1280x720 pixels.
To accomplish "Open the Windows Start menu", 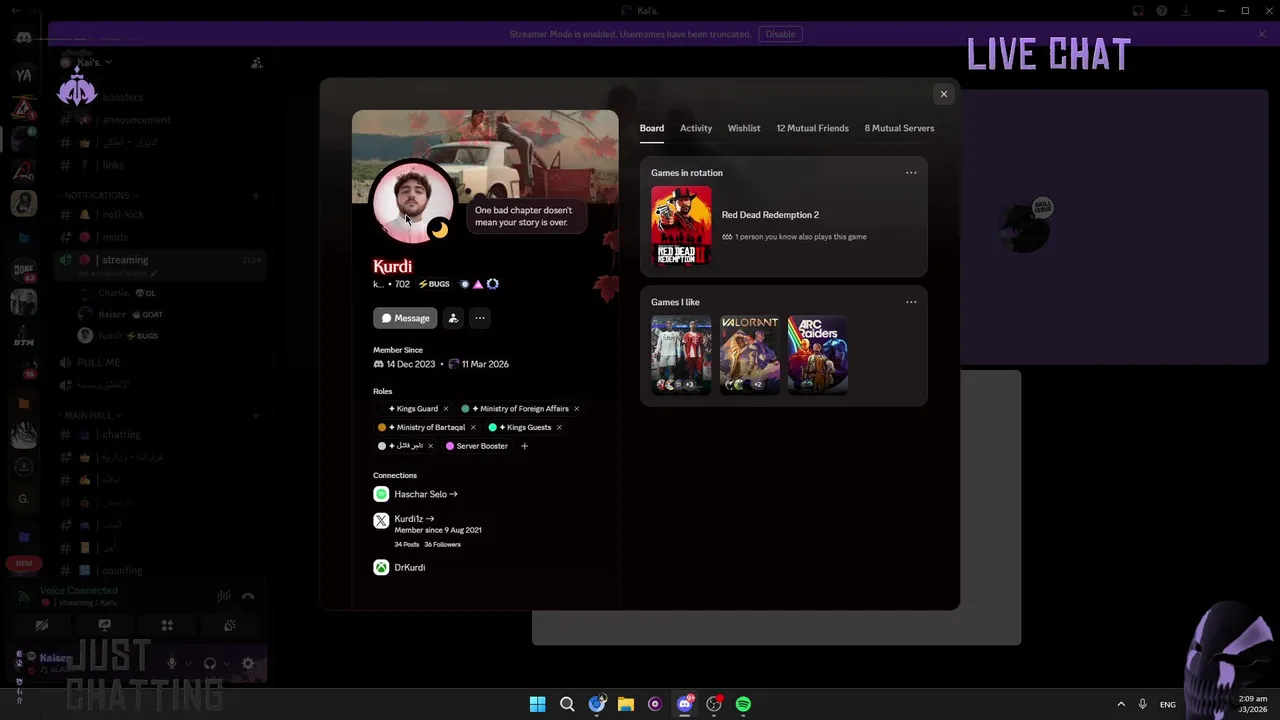I will pyautogui.click(x=537, y=704).
